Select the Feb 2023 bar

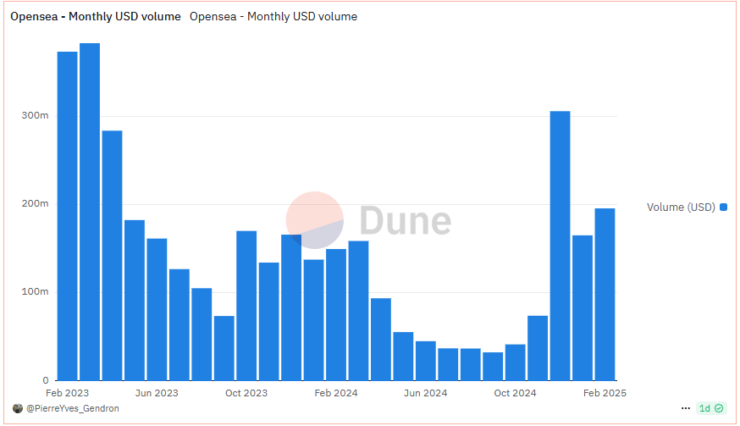tap(67, 216)
